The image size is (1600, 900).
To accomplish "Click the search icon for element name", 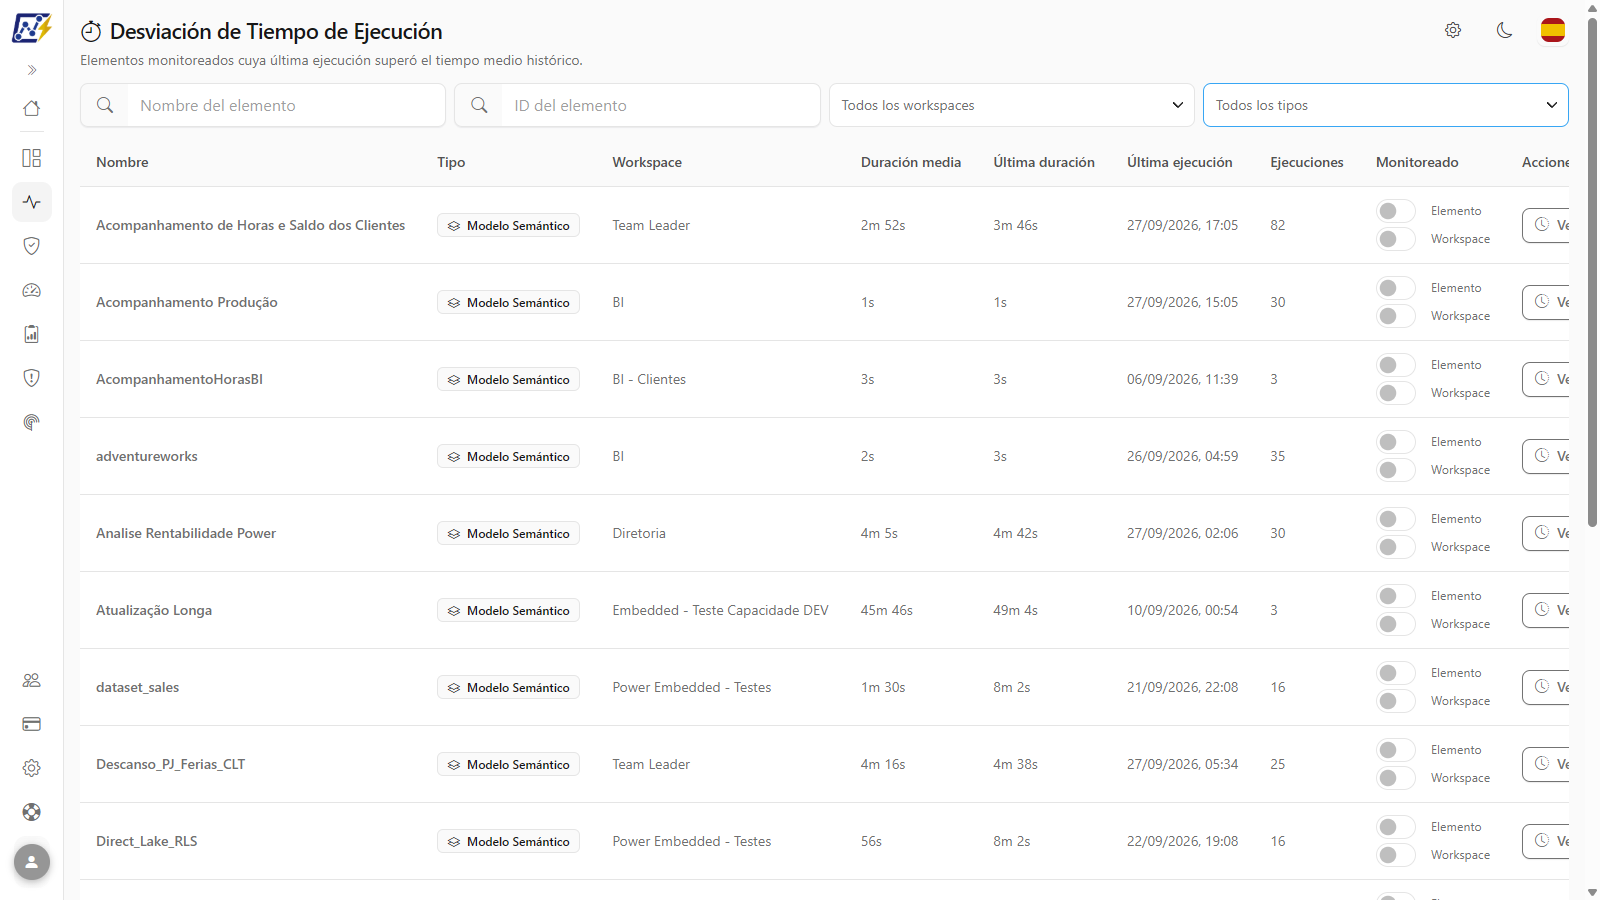I will 105,105.
